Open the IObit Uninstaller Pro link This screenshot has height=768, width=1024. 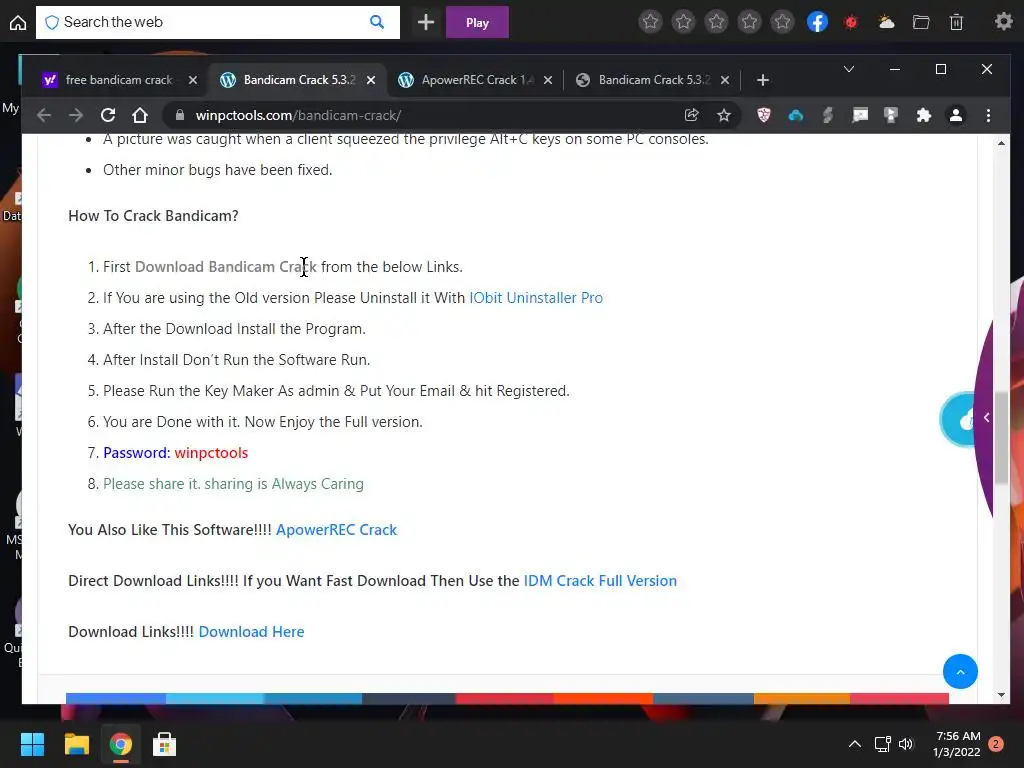click(536, 298)
